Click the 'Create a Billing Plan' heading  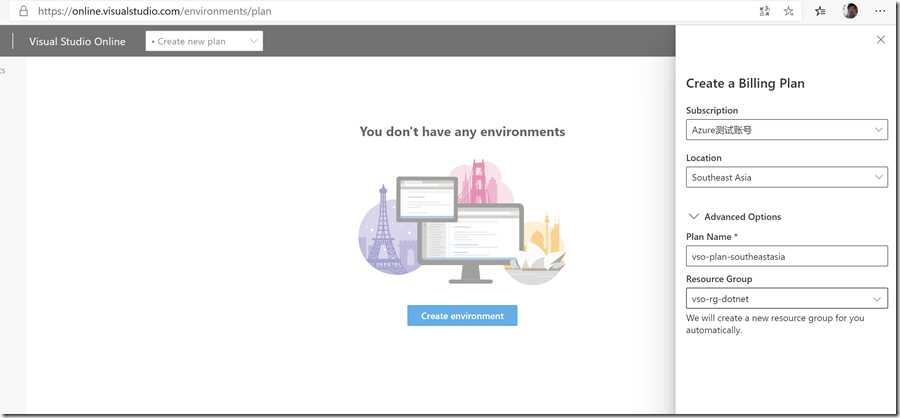pyautogui.click(x=745, y=84)
